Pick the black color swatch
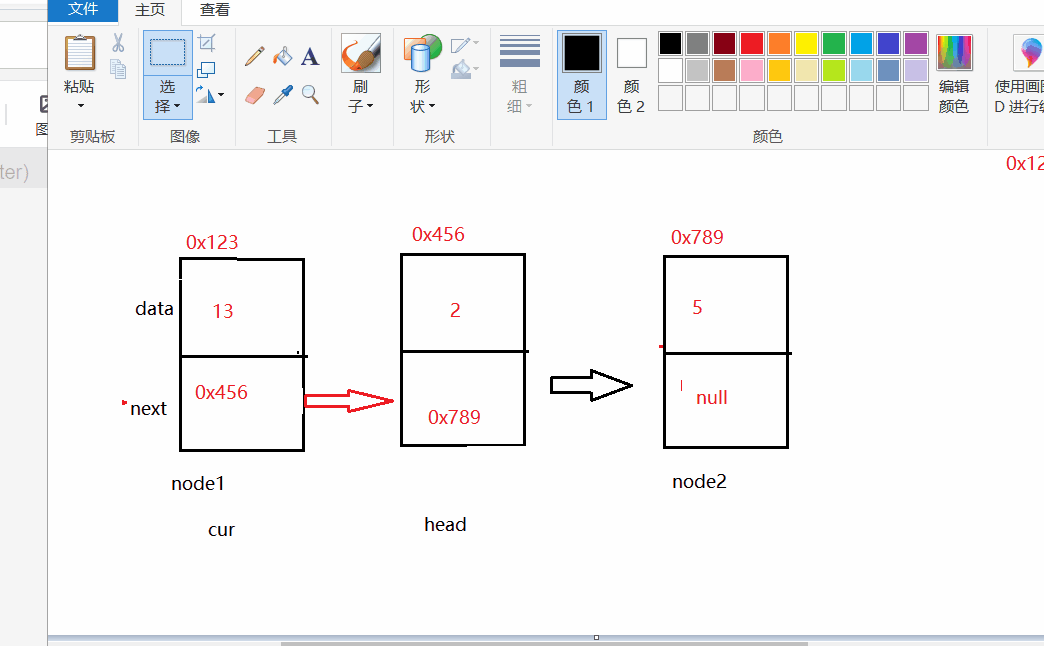Viewport: 1044px width, 646px height. coord(670,43)
